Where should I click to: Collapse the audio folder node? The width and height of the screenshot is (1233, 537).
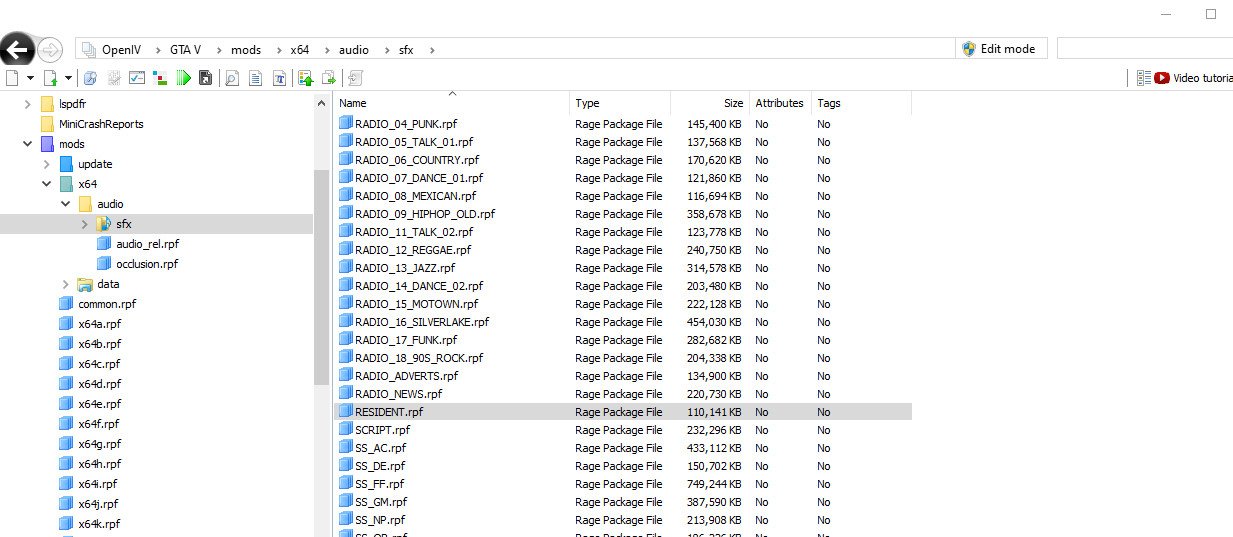tap(66, 204)
